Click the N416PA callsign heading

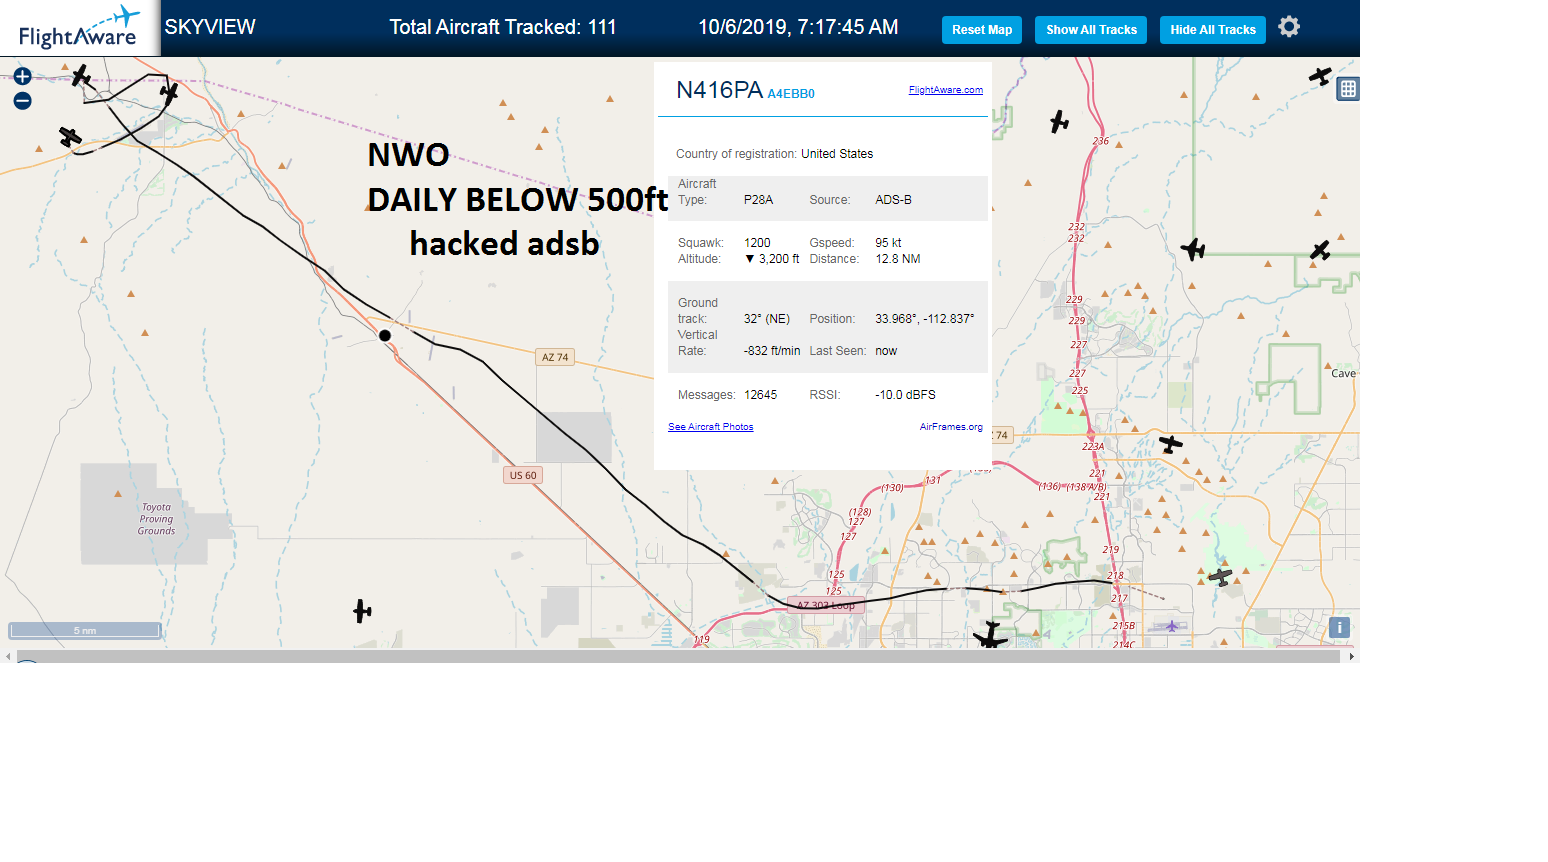point(720,90)
